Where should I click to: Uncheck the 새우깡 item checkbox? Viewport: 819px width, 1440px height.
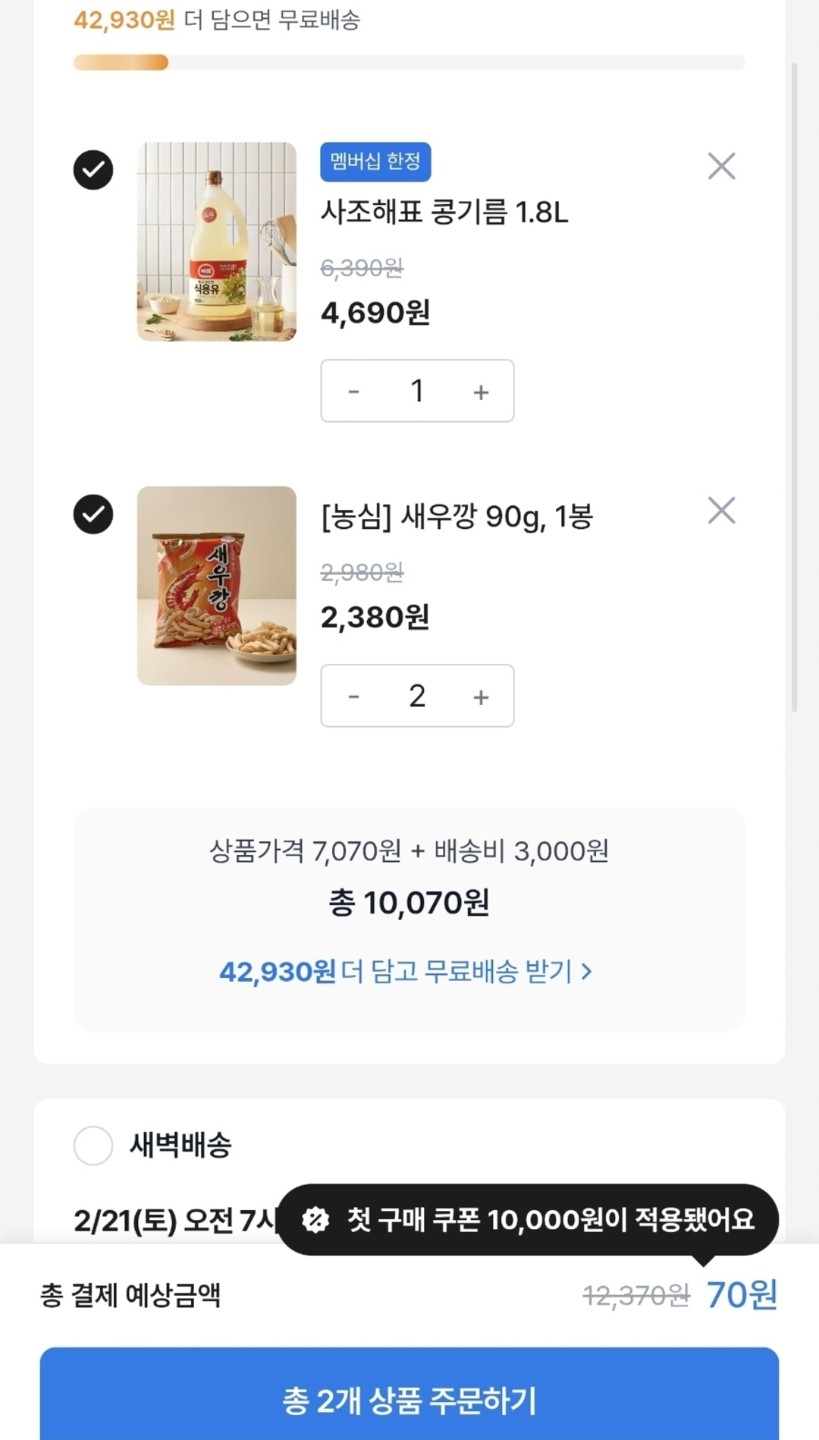point(93,514)
